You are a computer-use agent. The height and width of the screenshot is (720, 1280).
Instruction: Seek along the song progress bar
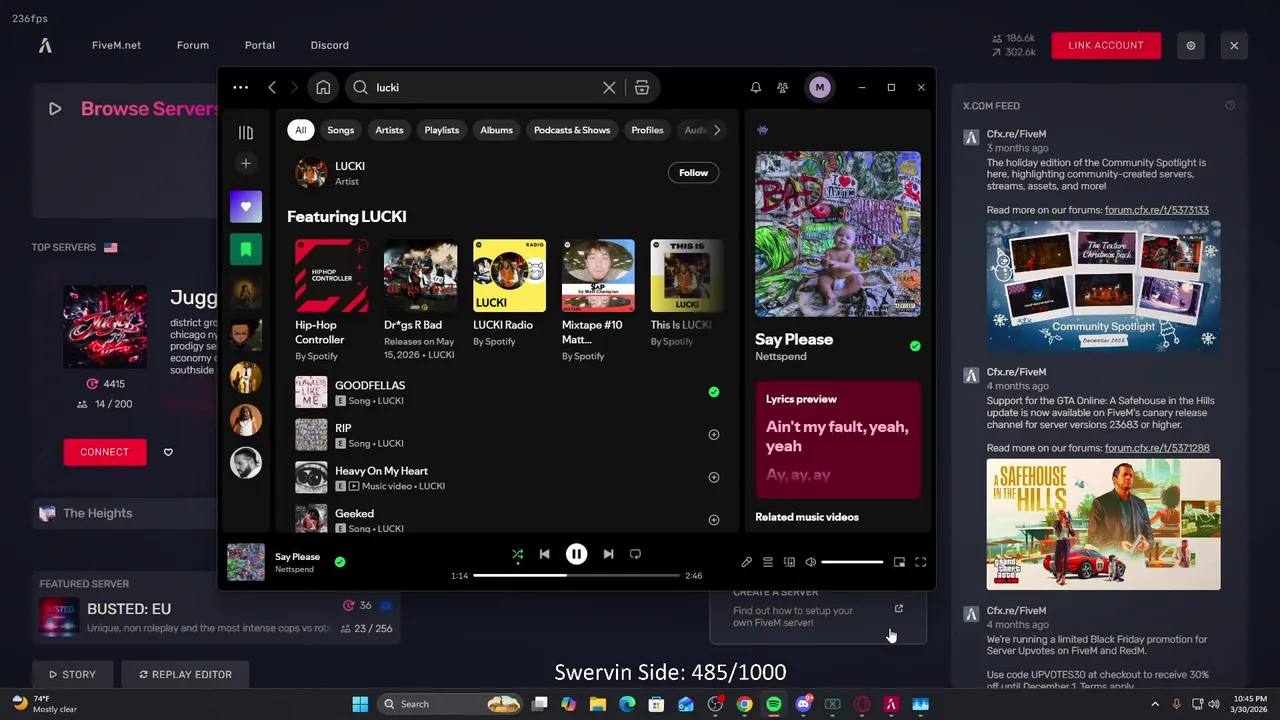coord(577,576)
